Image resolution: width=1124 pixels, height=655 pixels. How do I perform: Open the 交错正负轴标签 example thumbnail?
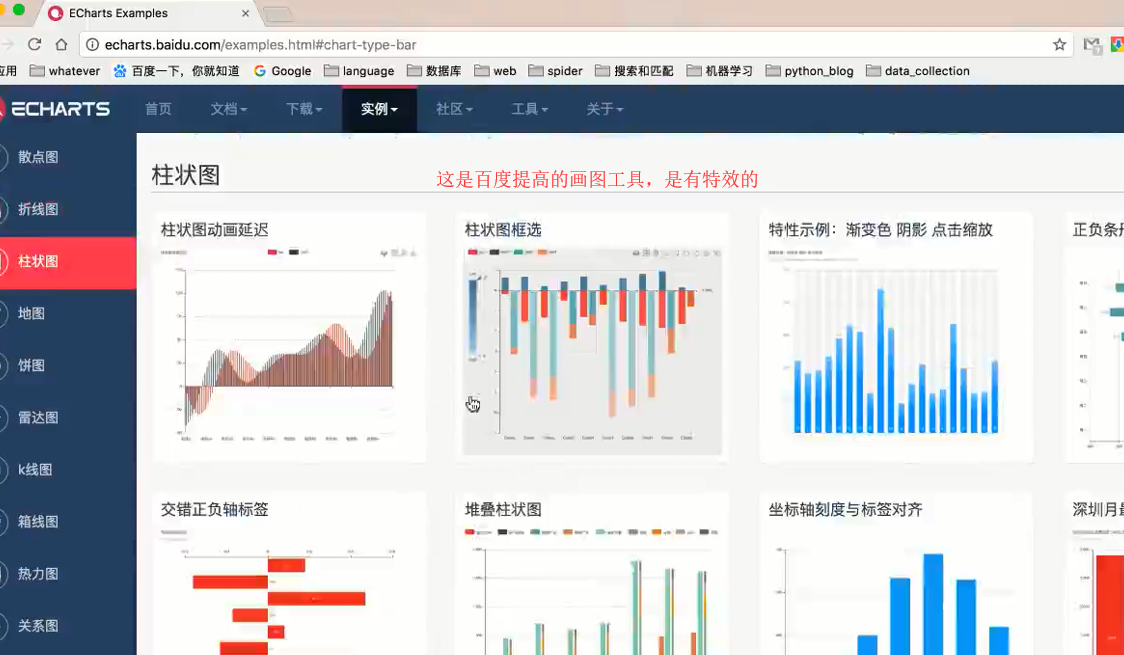pyautogui.click(x=290, y=591)
